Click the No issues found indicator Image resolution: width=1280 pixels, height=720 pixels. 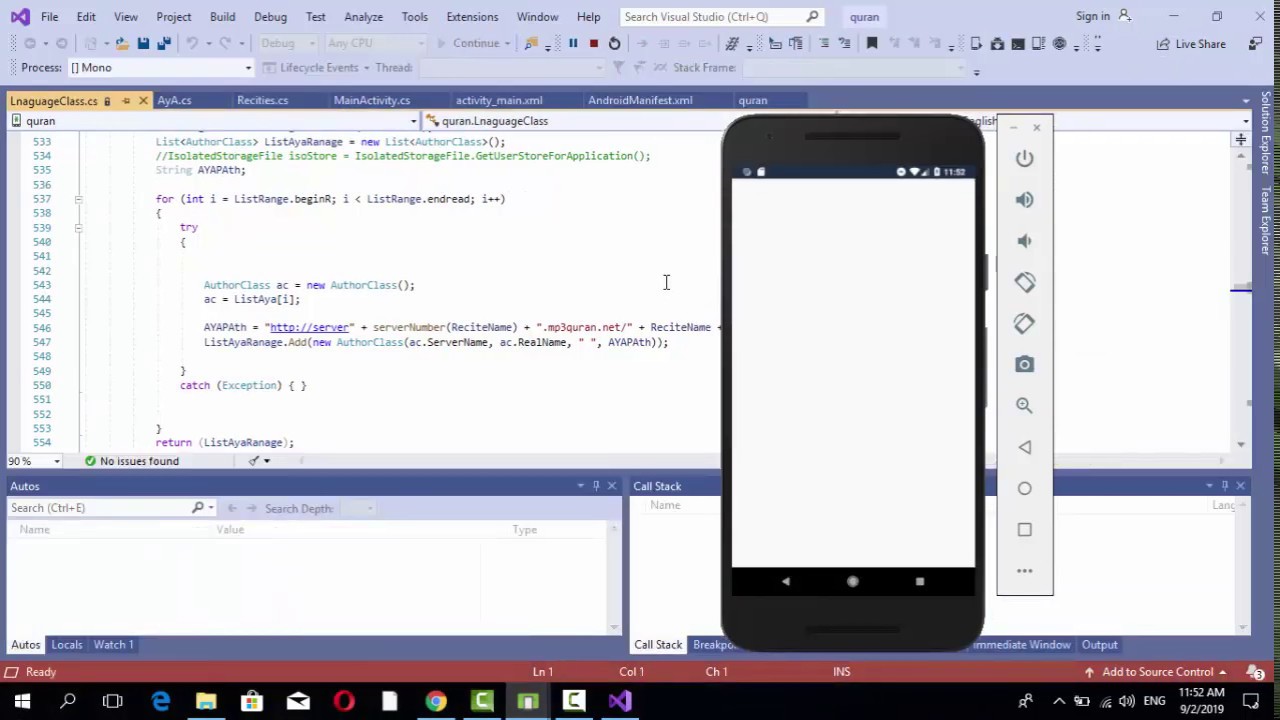[x=131, y=461]
